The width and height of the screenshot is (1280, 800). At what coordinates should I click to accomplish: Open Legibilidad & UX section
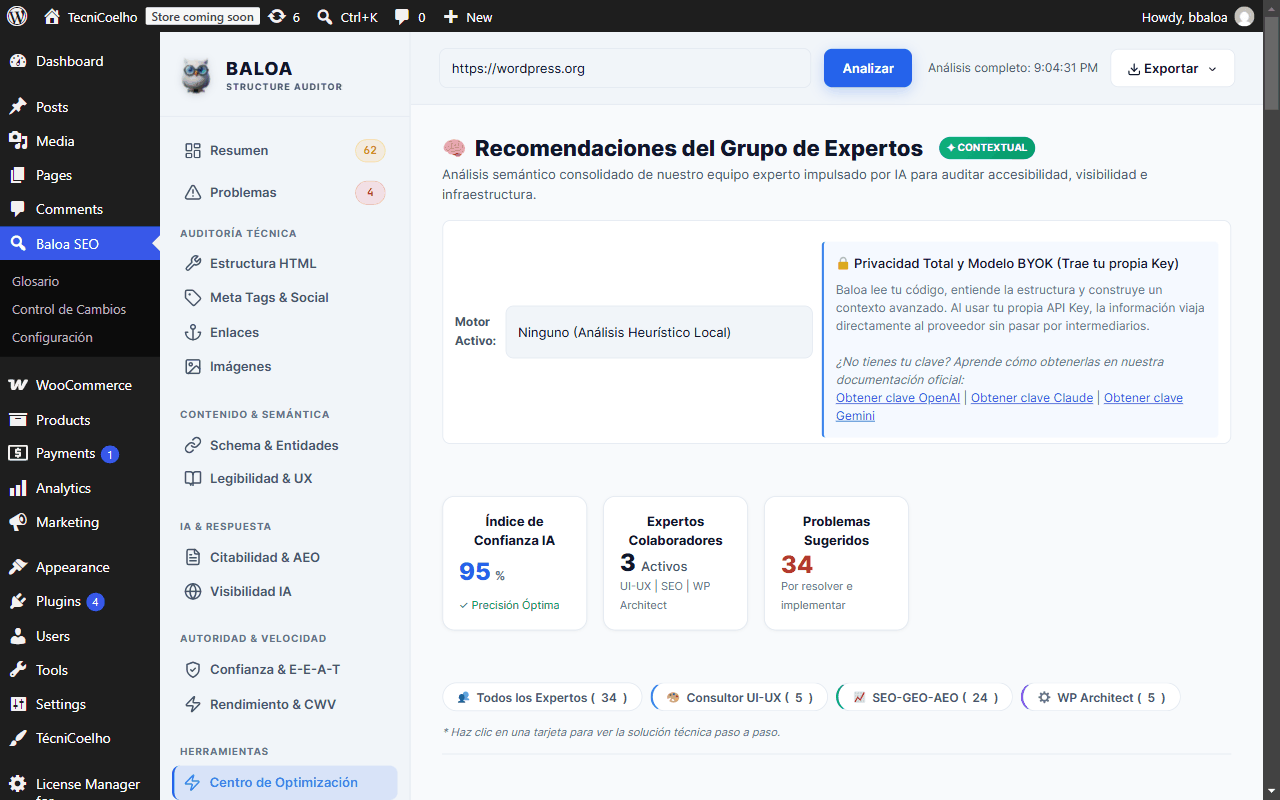[284, 478]
